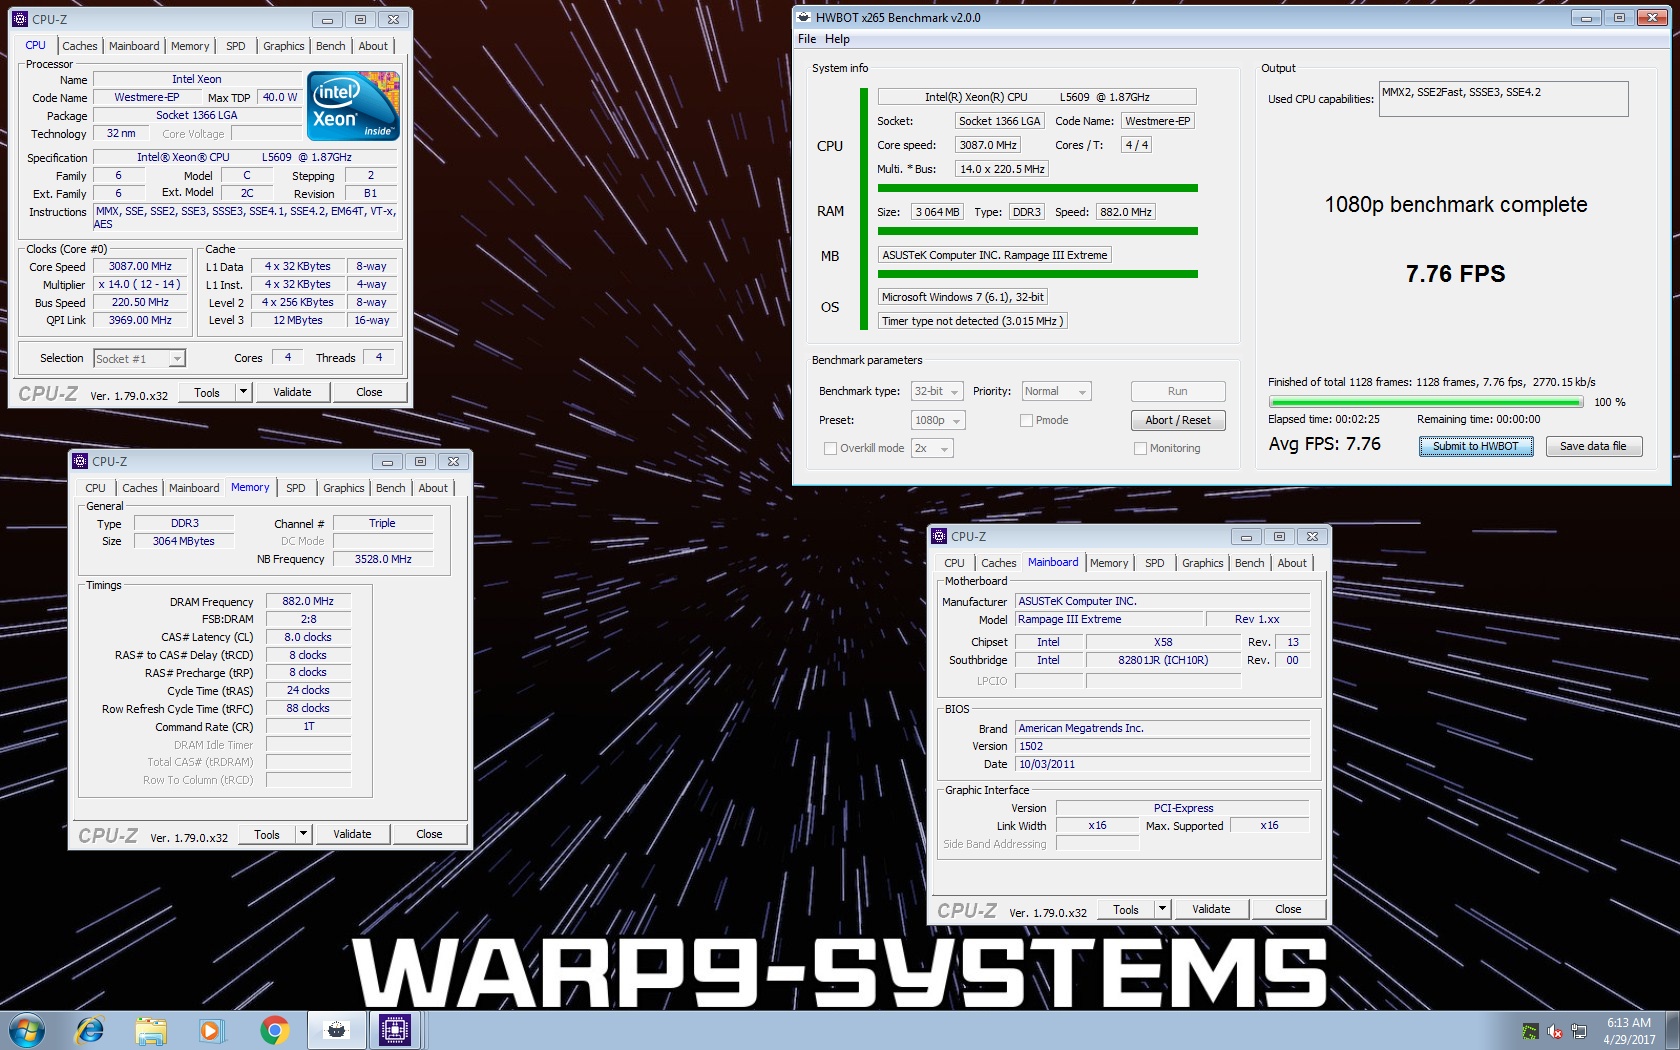Screen dimensions: 1680x1050
Task: Expand Tools arrow in Mainboard window
Action: (1162, 909)
